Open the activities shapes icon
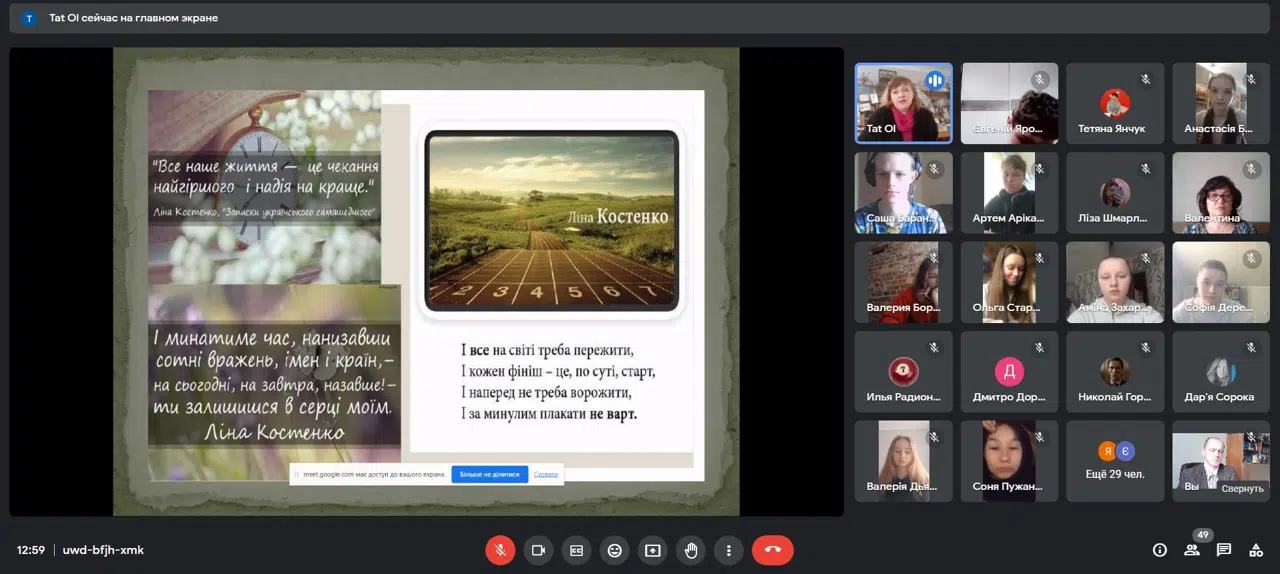The height and width of the screenshot is (574, 1280). 1256,550
